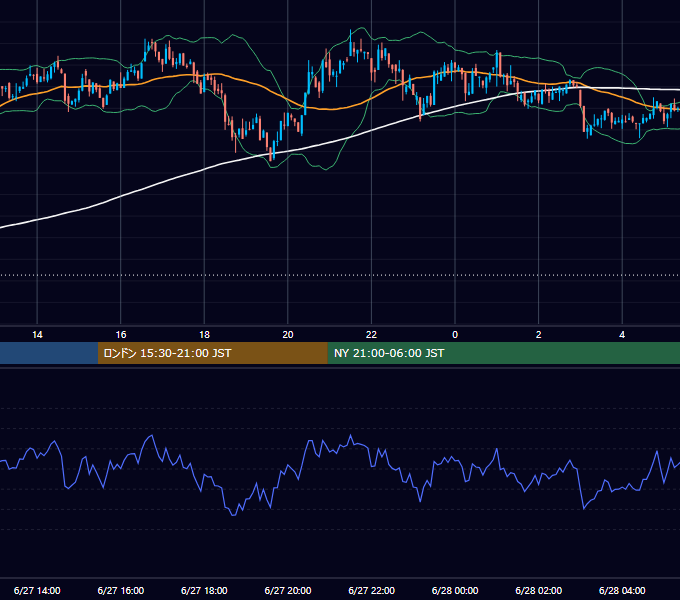Click the 20 hour label on price chart axis

288,335
